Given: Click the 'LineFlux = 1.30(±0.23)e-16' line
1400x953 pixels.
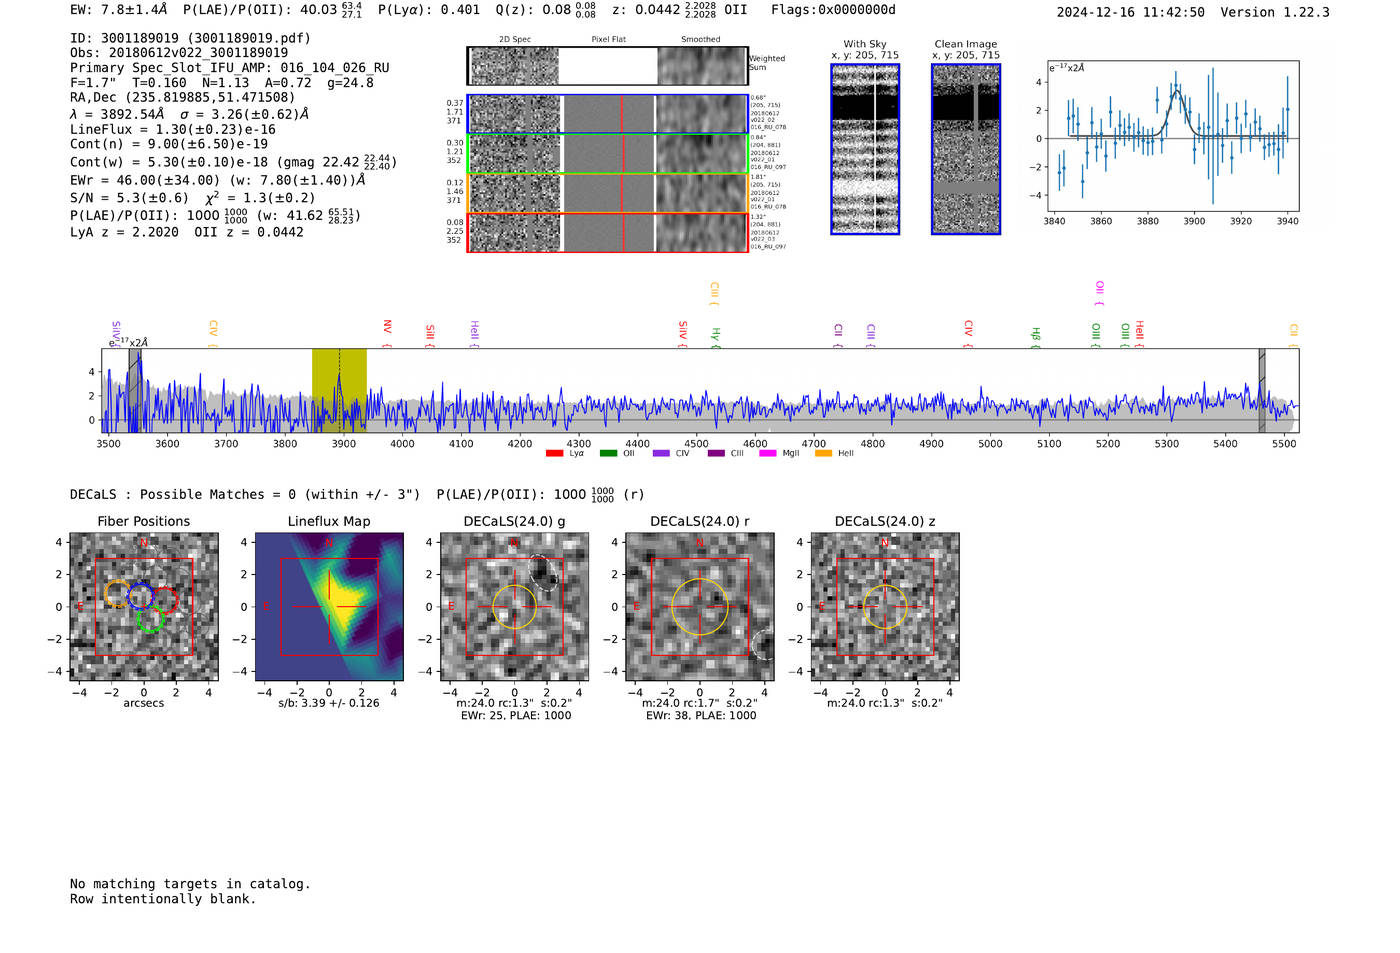Looking at the screenshot, I should point(173,129).
